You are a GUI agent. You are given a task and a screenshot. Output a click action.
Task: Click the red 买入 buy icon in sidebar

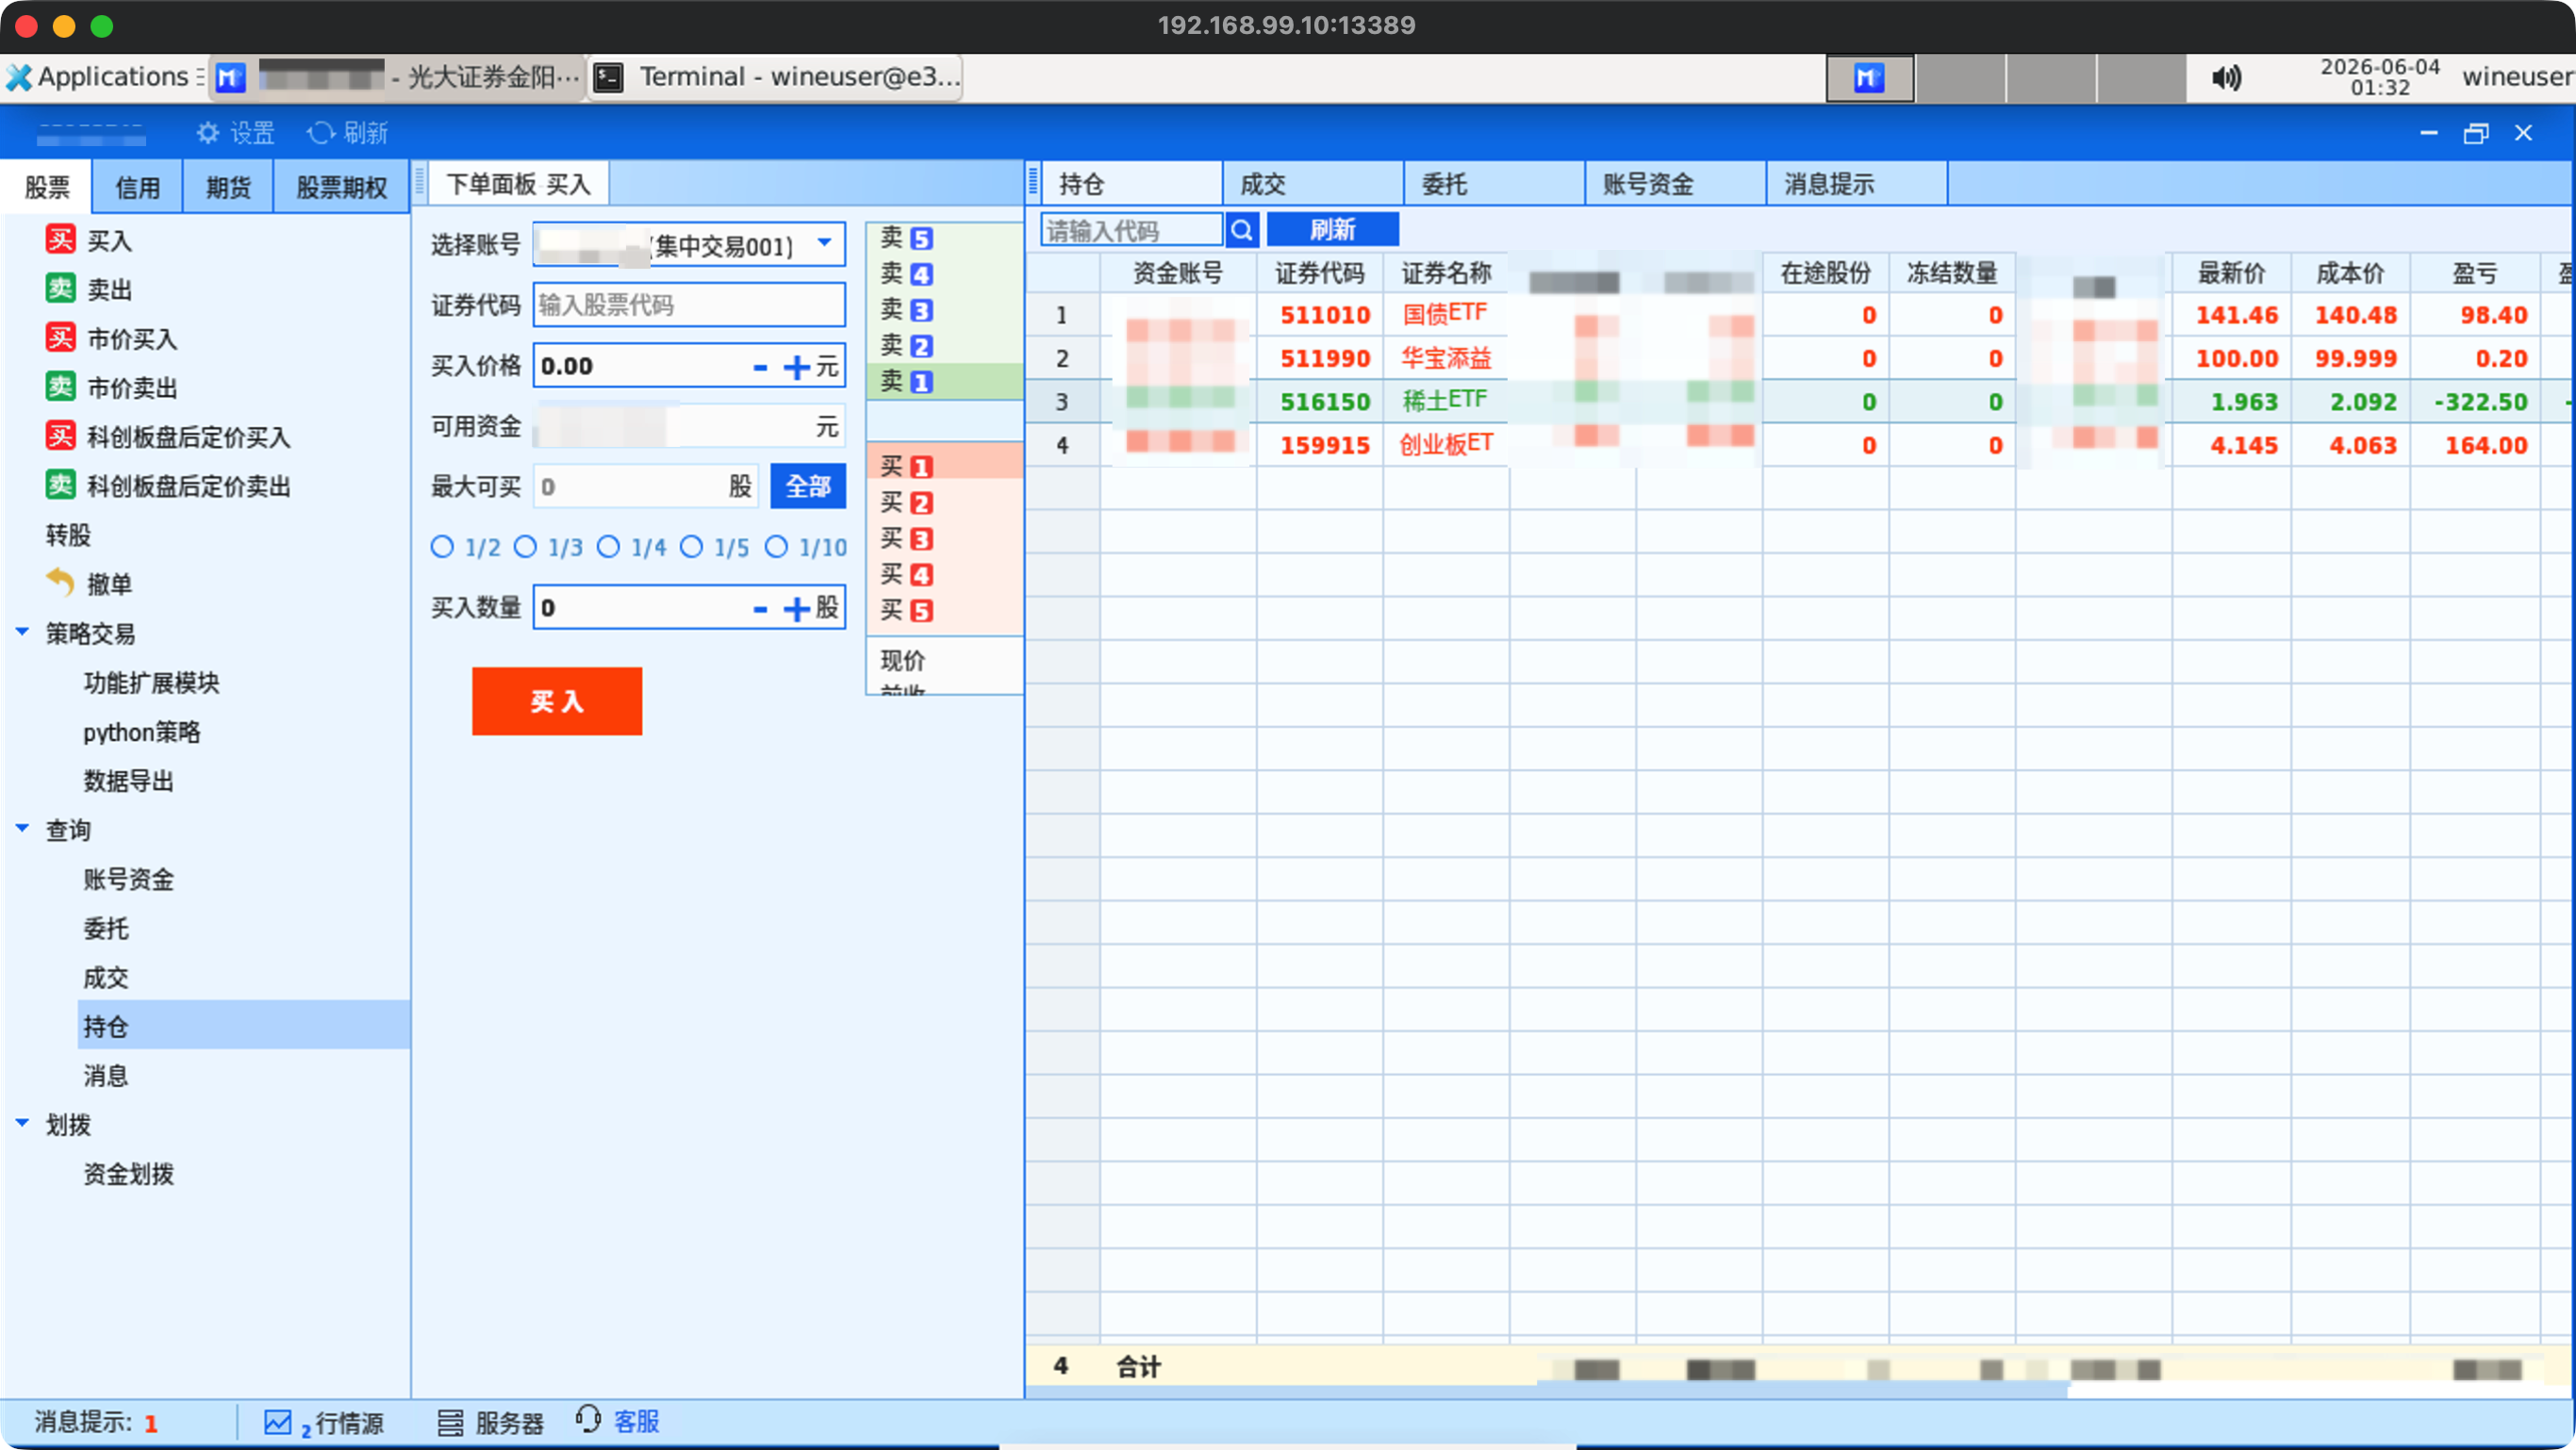pos(60,240)
